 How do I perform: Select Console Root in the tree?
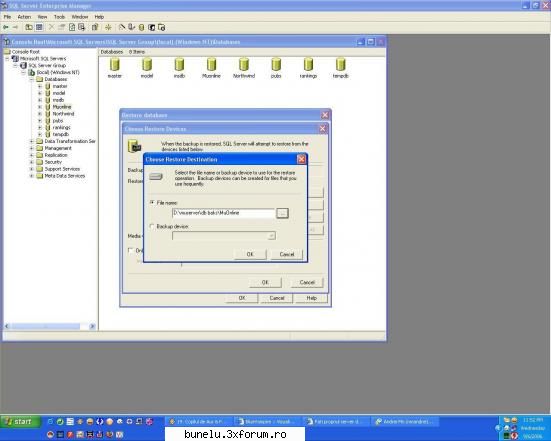coord(25,52)
